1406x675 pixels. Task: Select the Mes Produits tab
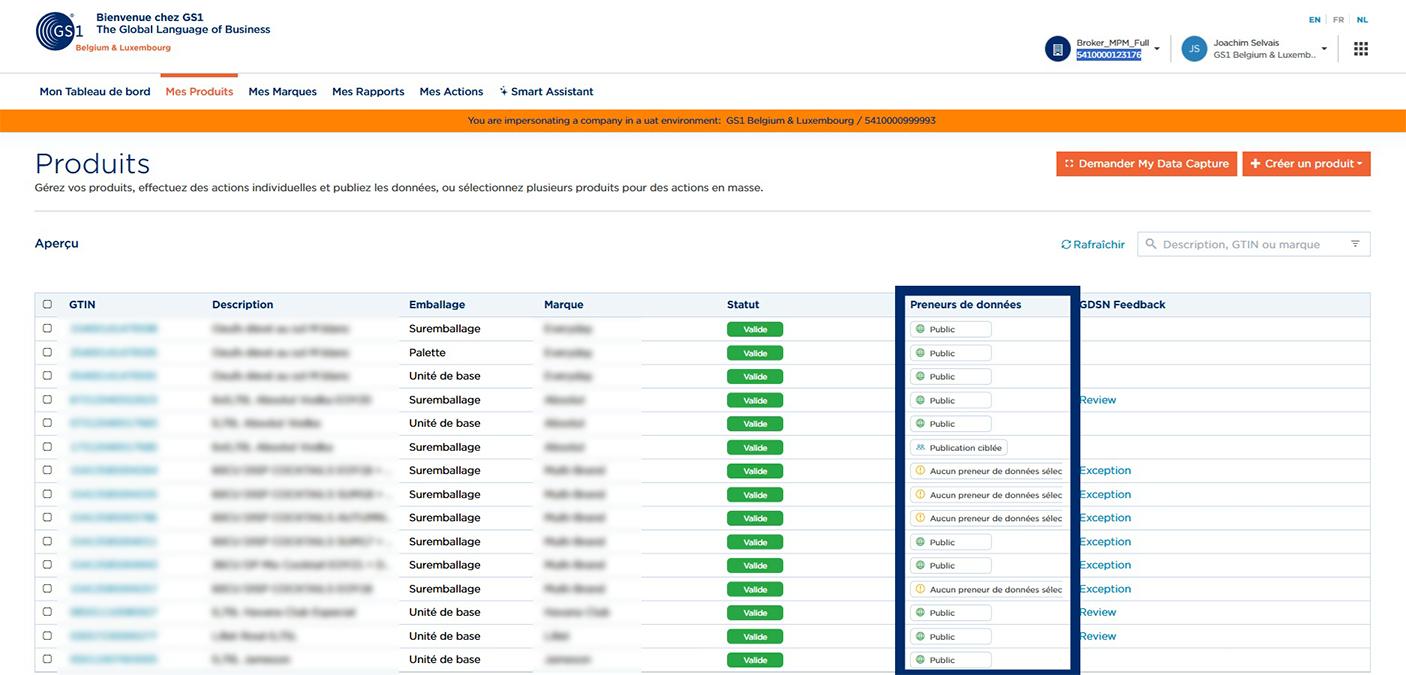coord(199,92)
